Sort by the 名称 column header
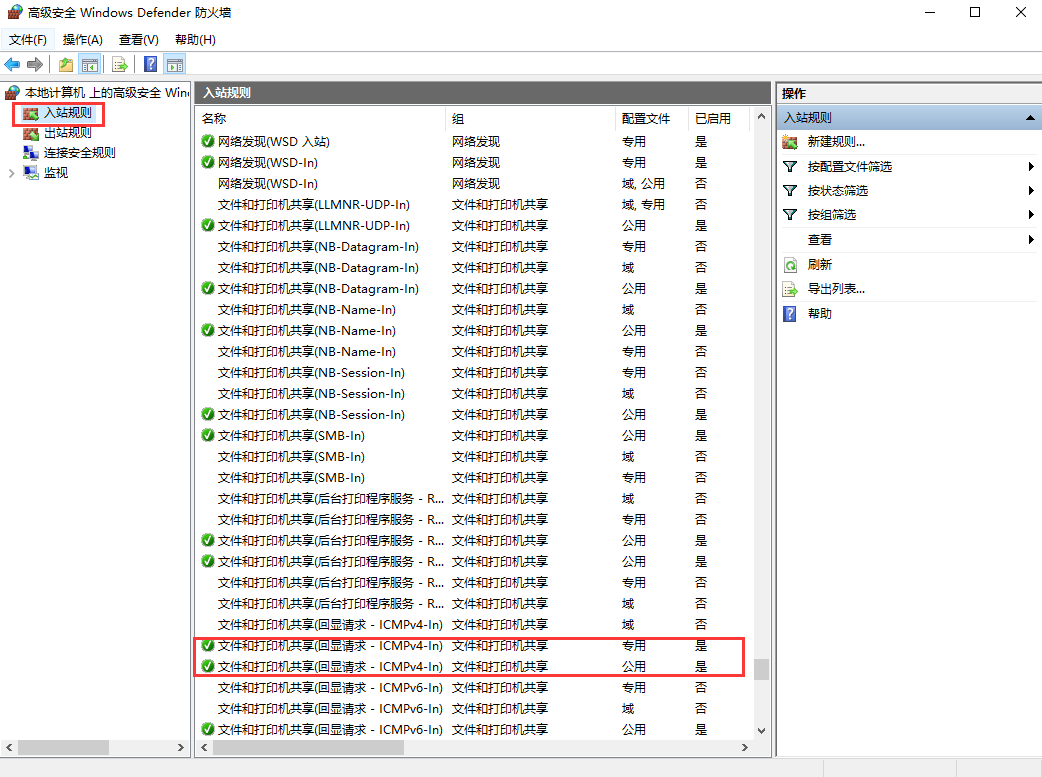The height and width of the screenshot is (777, 1042). tap(321, 118)
